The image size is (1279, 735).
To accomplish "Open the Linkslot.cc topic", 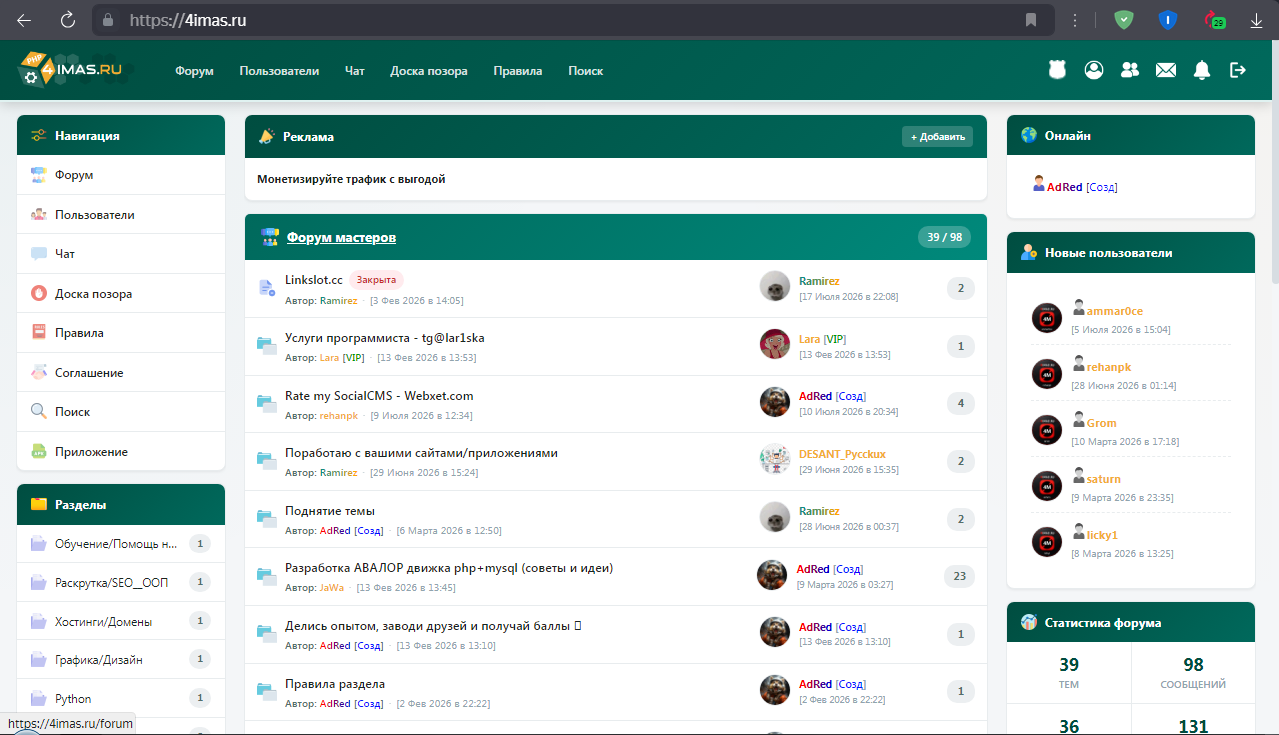I will click(314, 280).
